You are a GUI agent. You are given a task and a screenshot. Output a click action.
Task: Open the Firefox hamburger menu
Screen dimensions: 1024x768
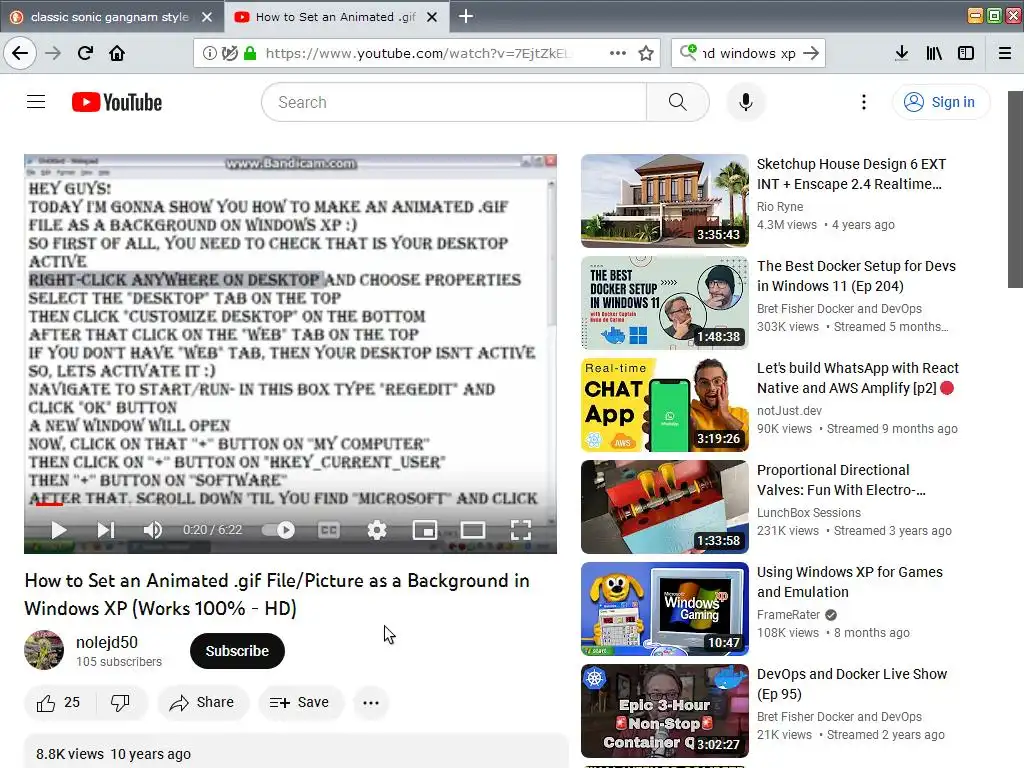tap(1005, 53)
